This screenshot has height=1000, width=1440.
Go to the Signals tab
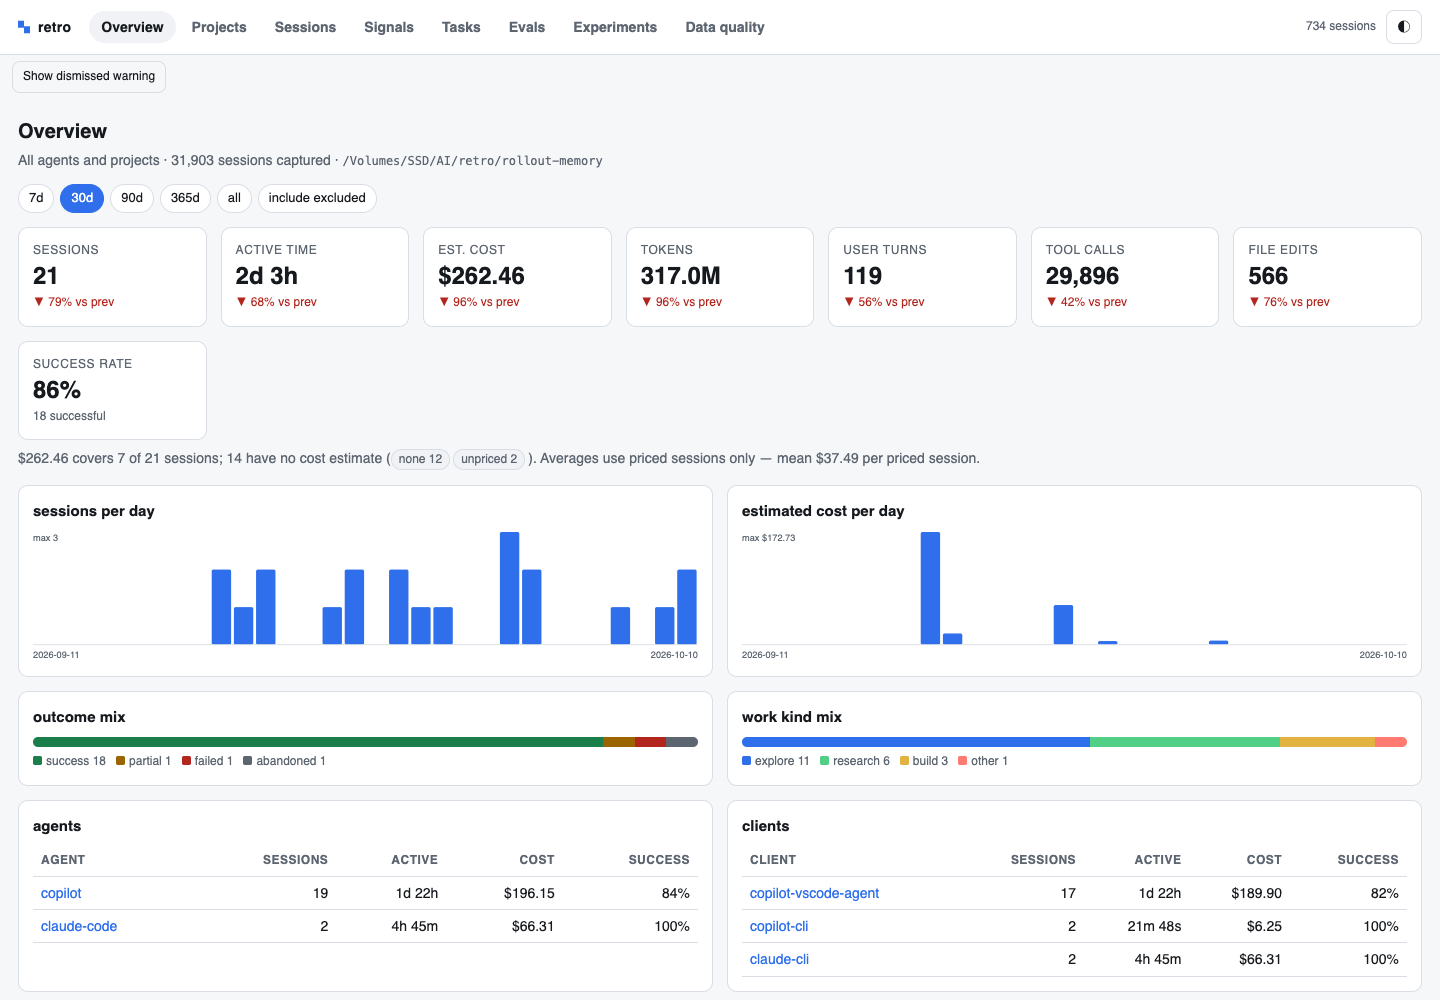389,27
